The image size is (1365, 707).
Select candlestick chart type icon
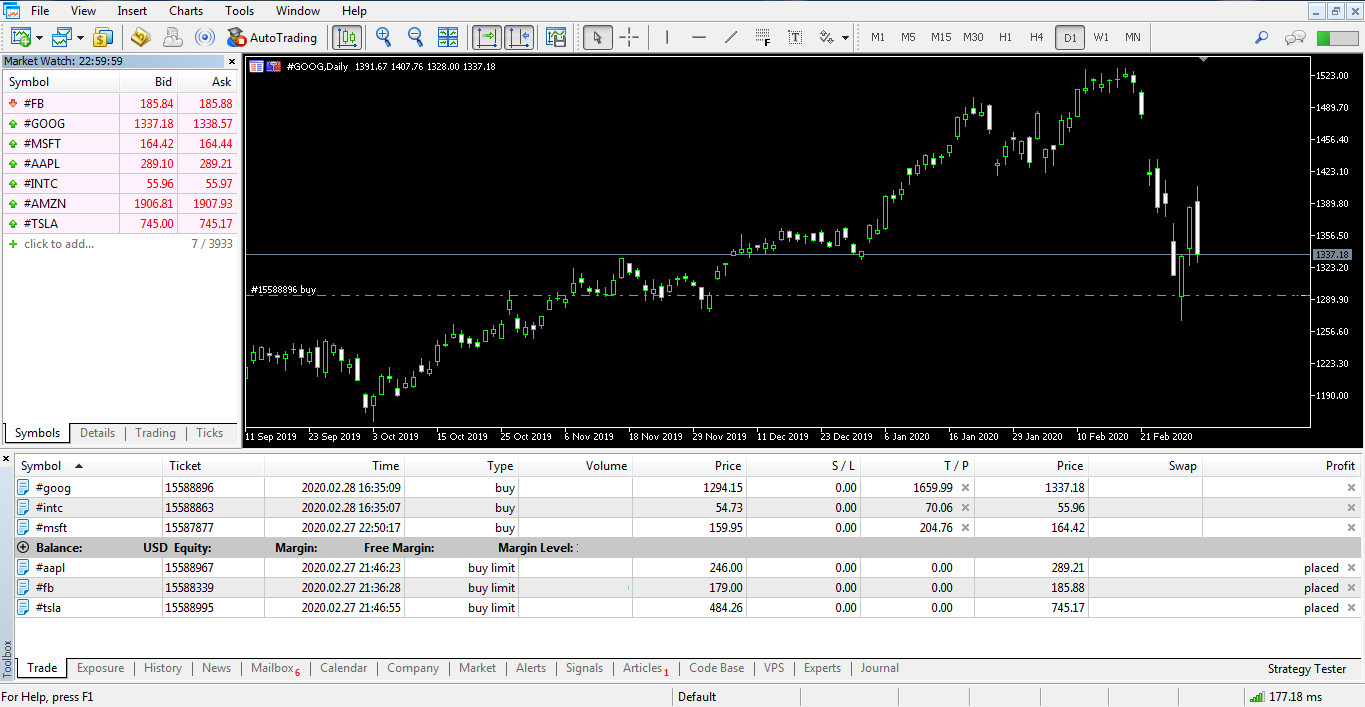[x=347, y=38]
